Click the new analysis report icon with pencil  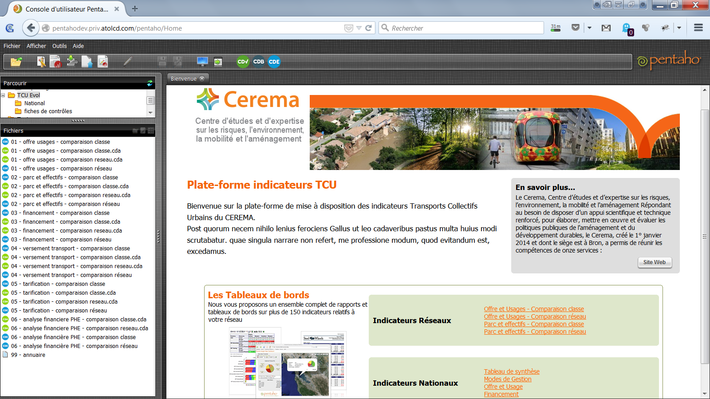coord(41,62)
